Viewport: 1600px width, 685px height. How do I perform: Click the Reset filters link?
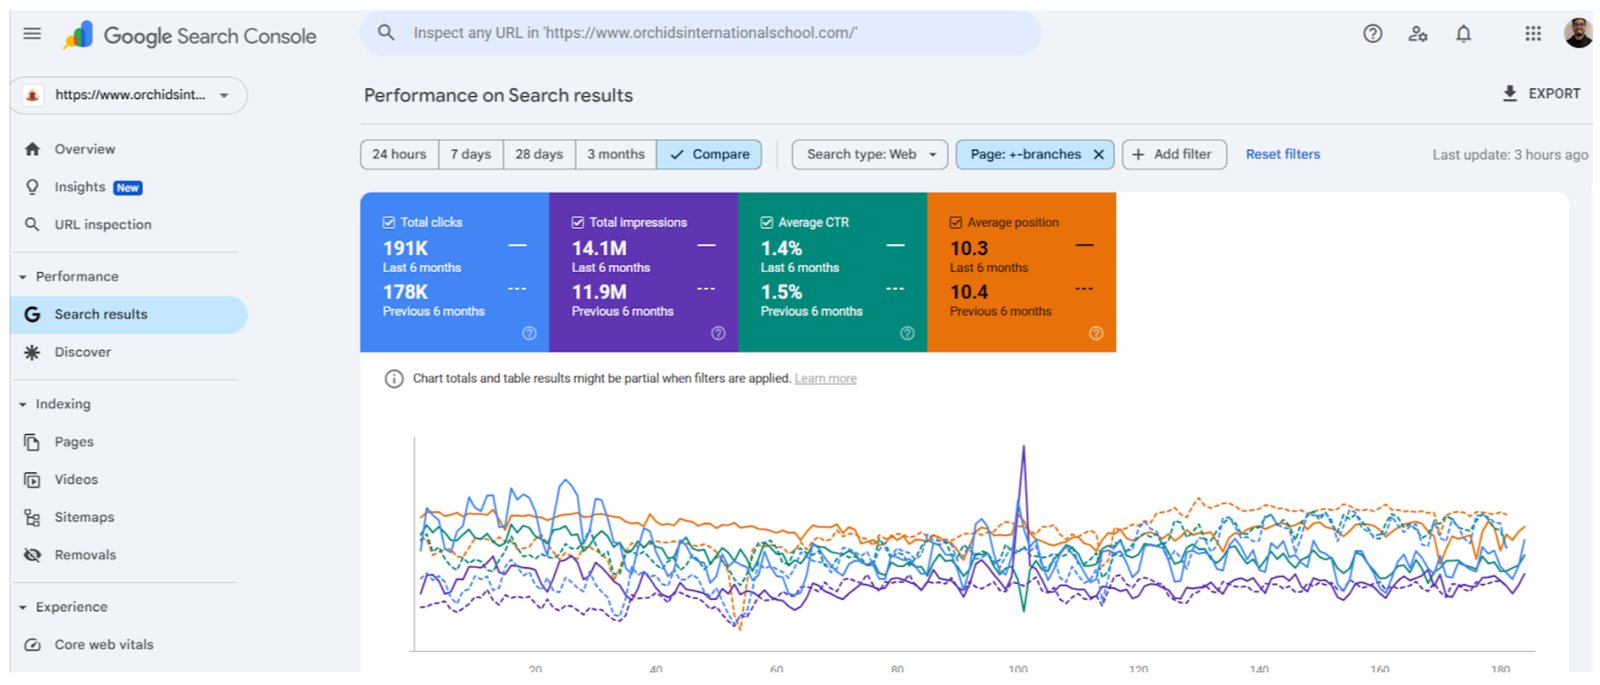(1282, 154)
